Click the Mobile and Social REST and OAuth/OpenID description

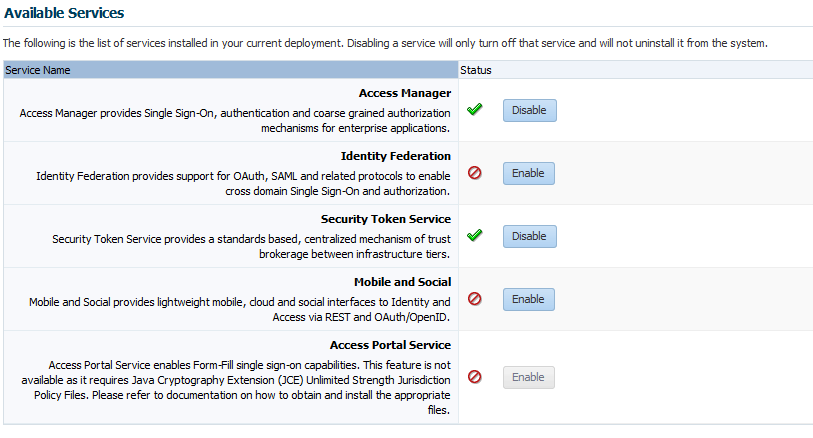point(240,309)
